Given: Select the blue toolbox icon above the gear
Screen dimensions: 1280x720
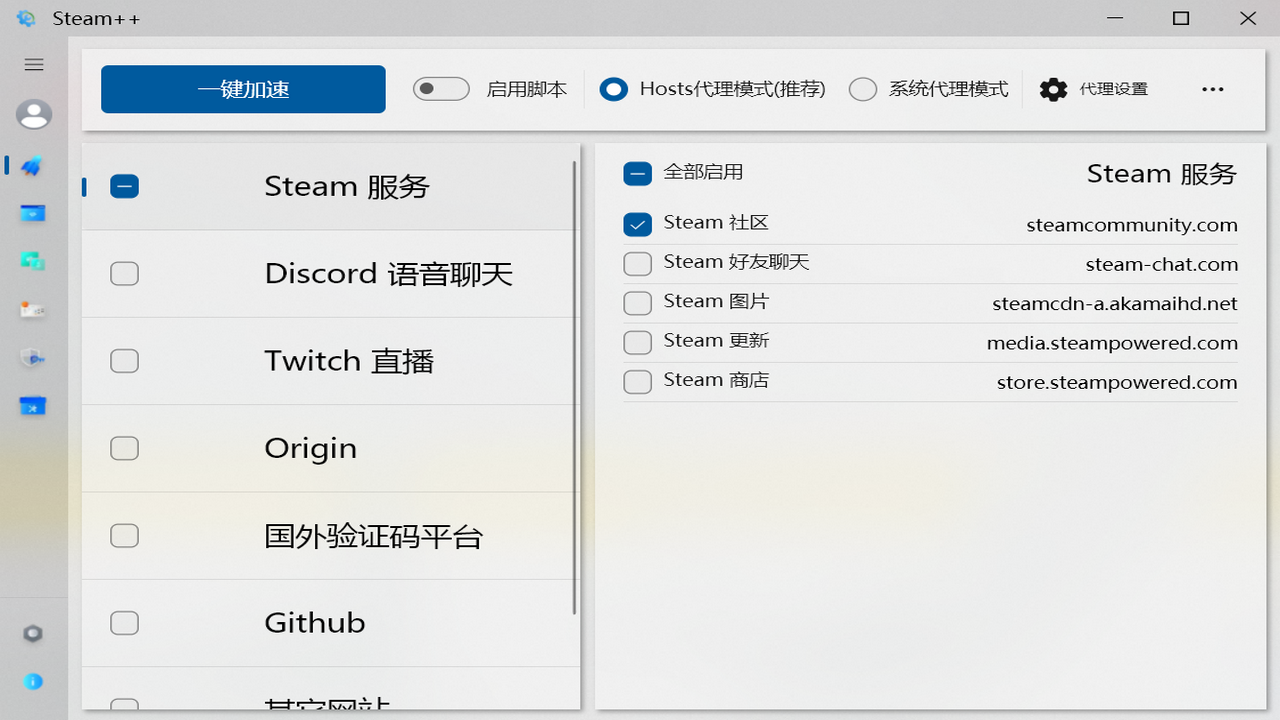Looking at the screenshot, I should [x=33, y=406].
